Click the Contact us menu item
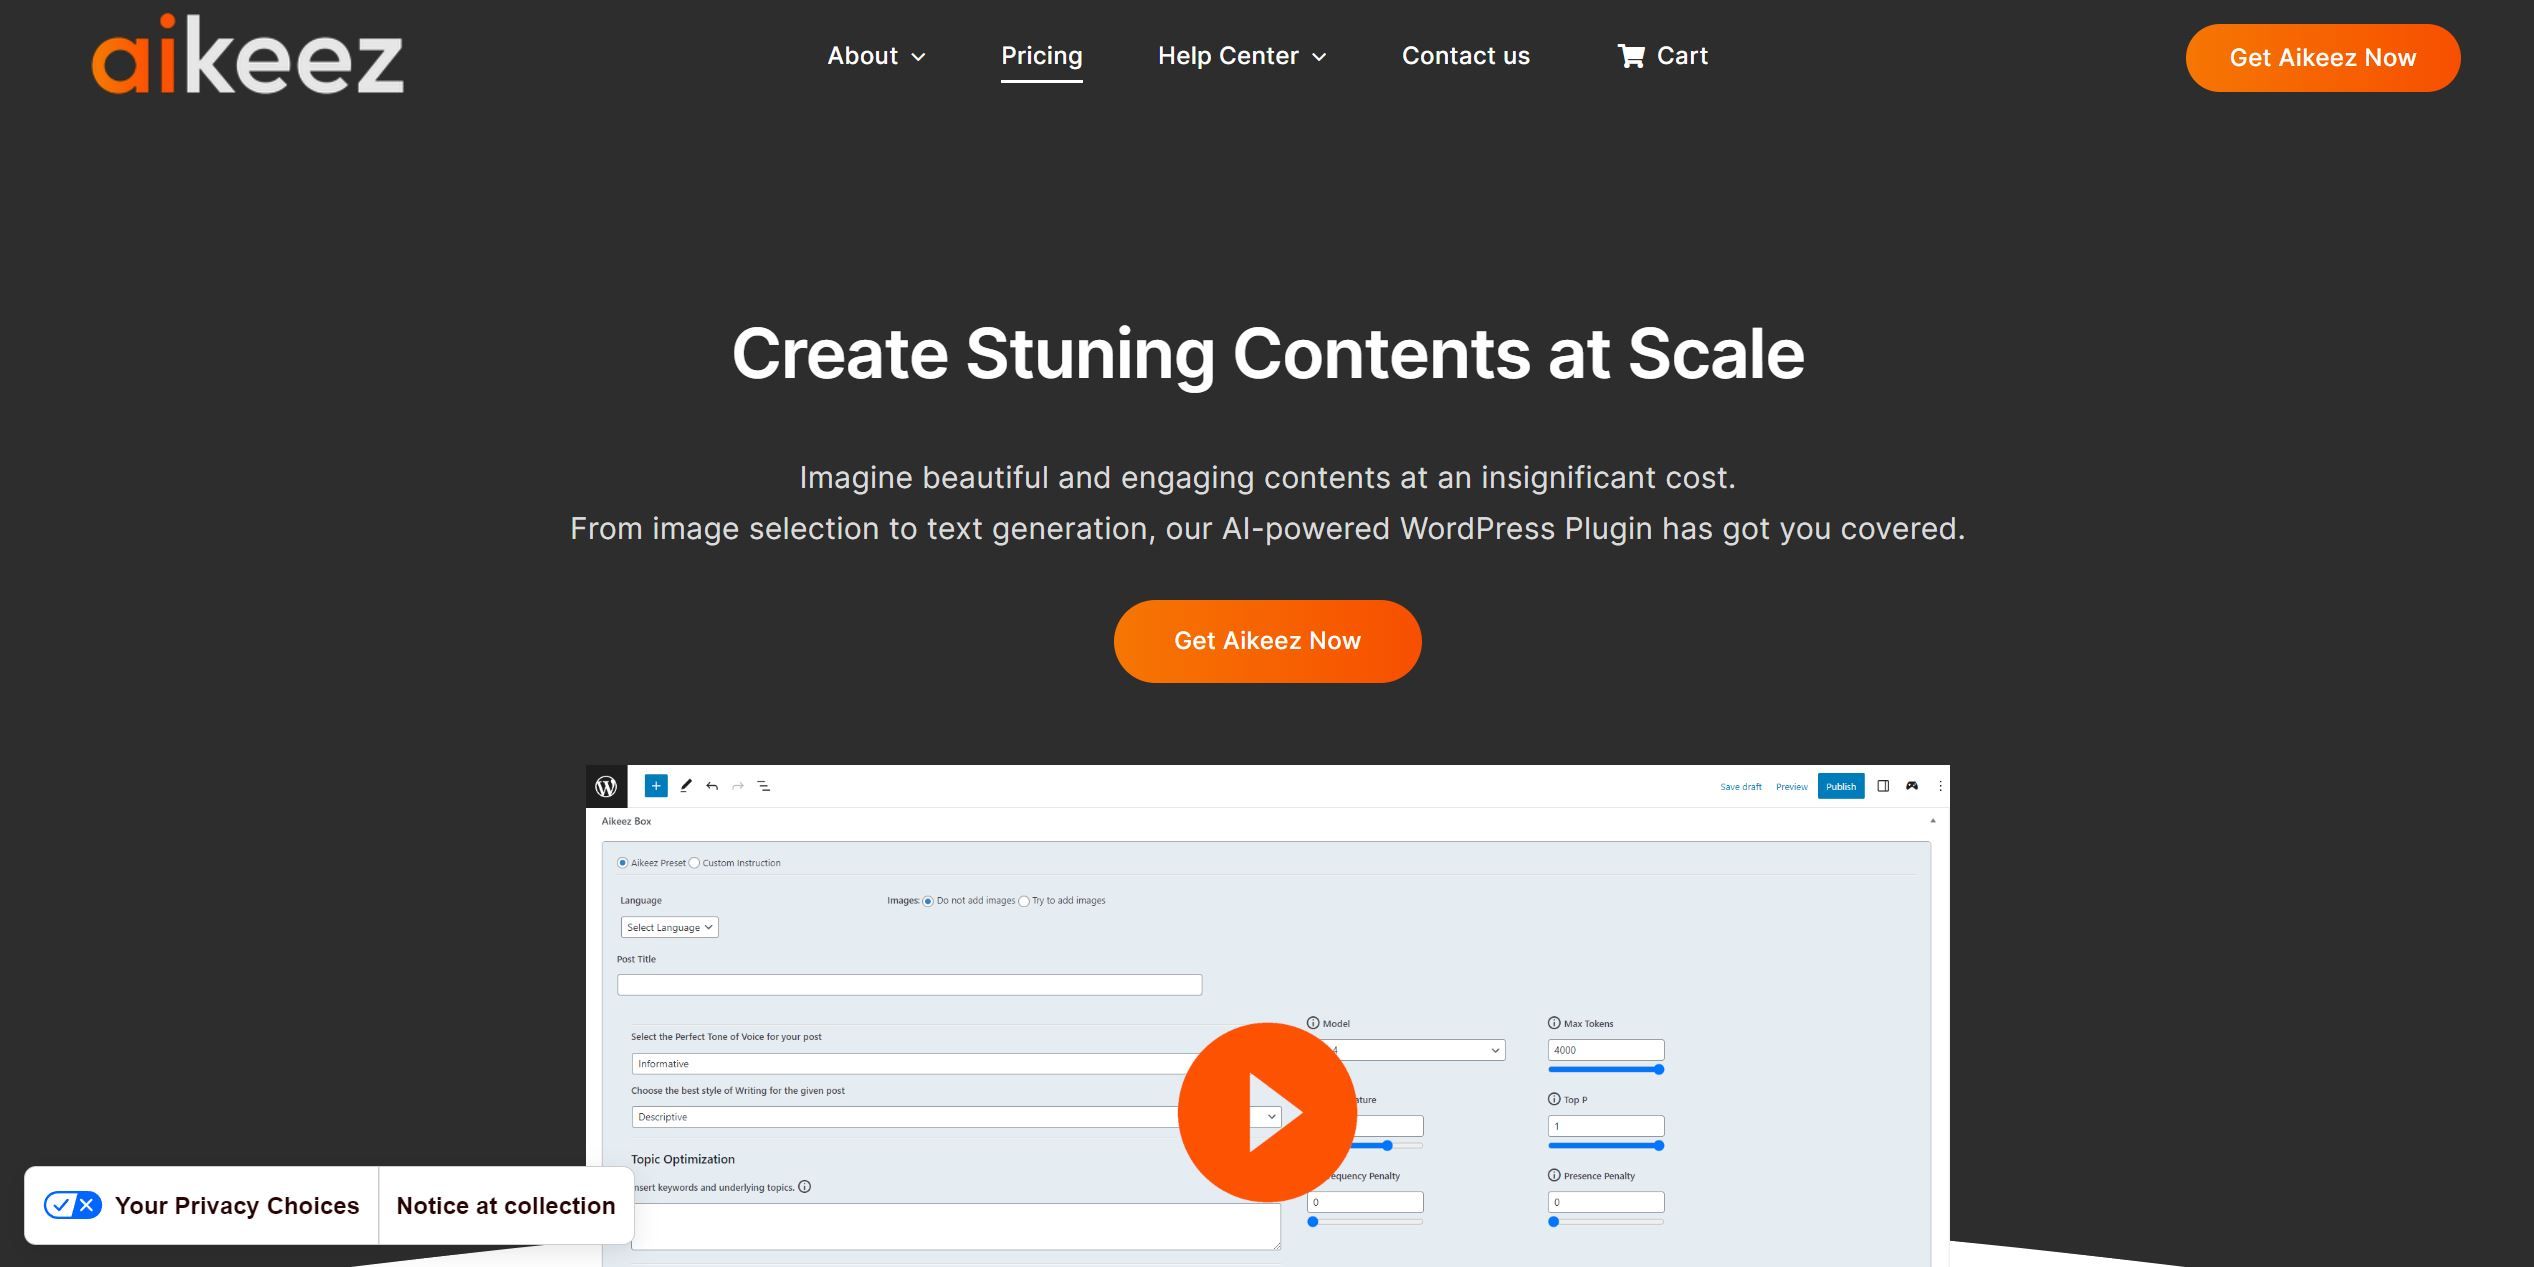Viewport: 2534px width, 1267px height. [x=1466, y=55]
